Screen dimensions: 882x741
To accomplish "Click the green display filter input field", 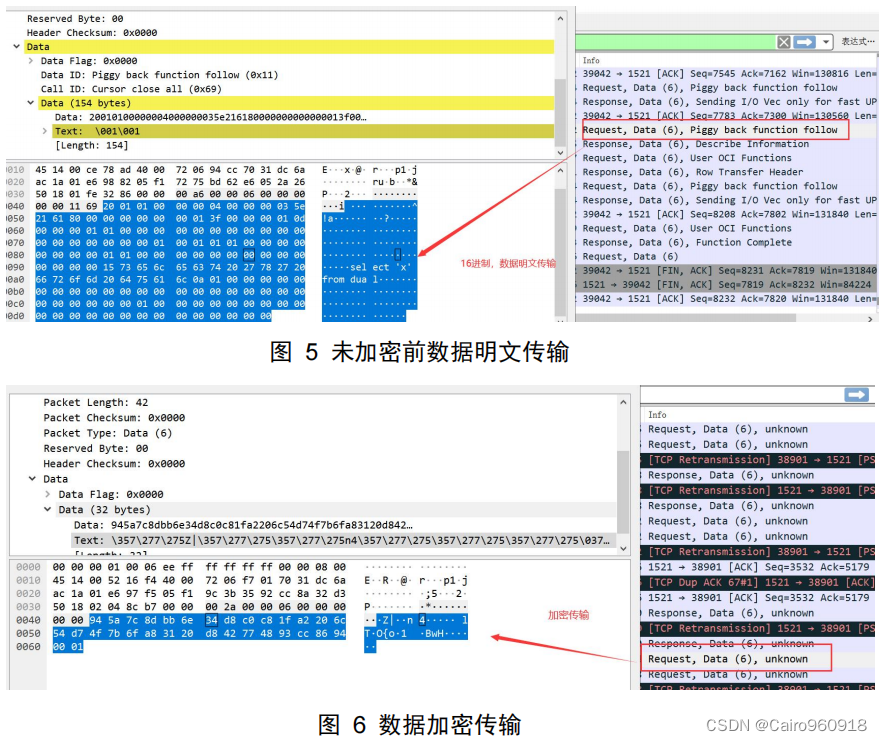I will click(x=676, y=42).
